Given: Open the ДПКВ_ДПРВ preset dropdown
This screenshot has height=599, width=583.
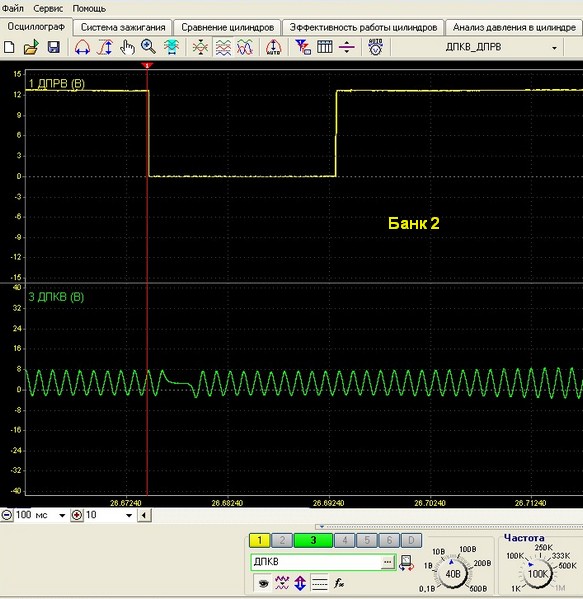Looking at the screenshot, I should click(554, 48).
